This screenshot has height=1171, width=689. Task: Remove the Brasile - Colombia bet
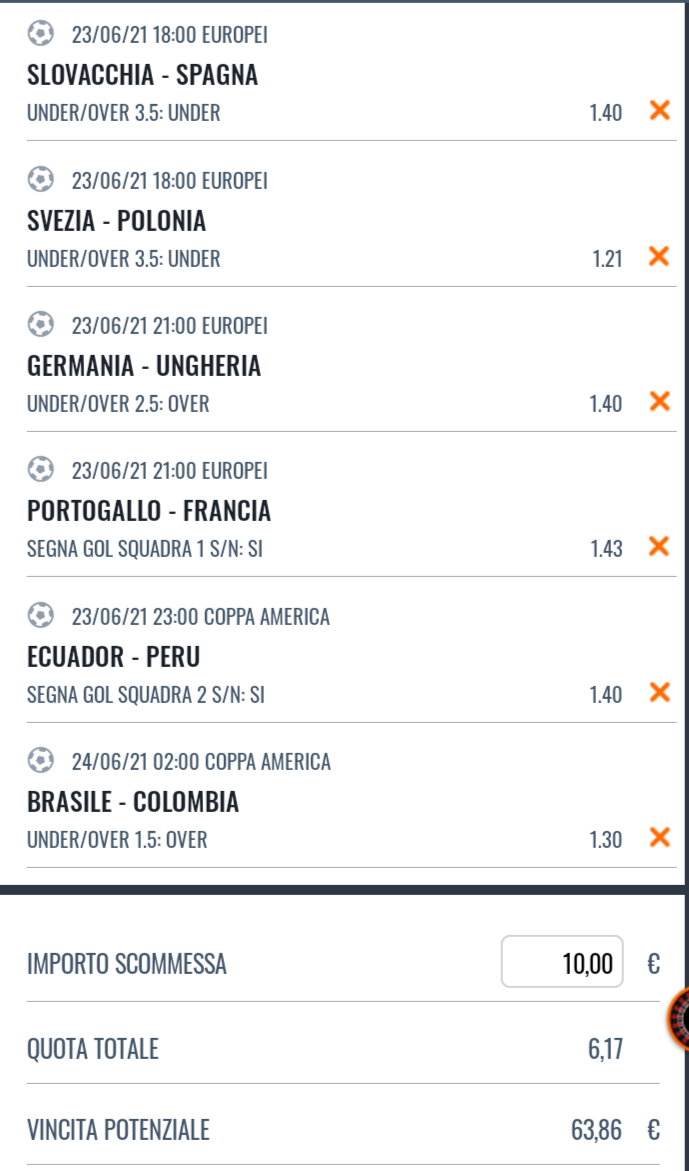[659, 838]
